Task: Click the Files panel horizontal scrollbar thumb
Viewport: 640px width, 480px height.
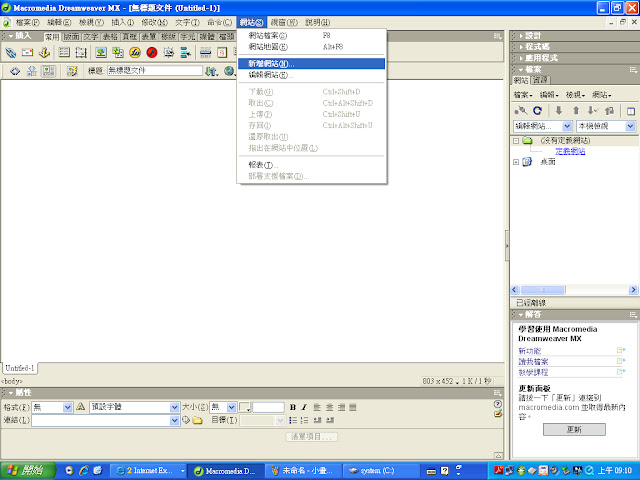Action: point(543,290)
